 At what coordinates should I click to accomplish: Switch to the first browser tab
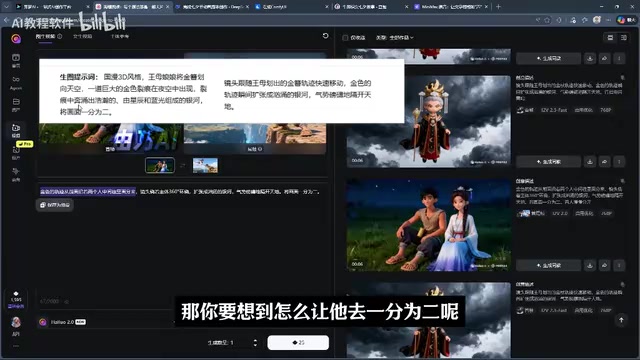tap(51, 7)
